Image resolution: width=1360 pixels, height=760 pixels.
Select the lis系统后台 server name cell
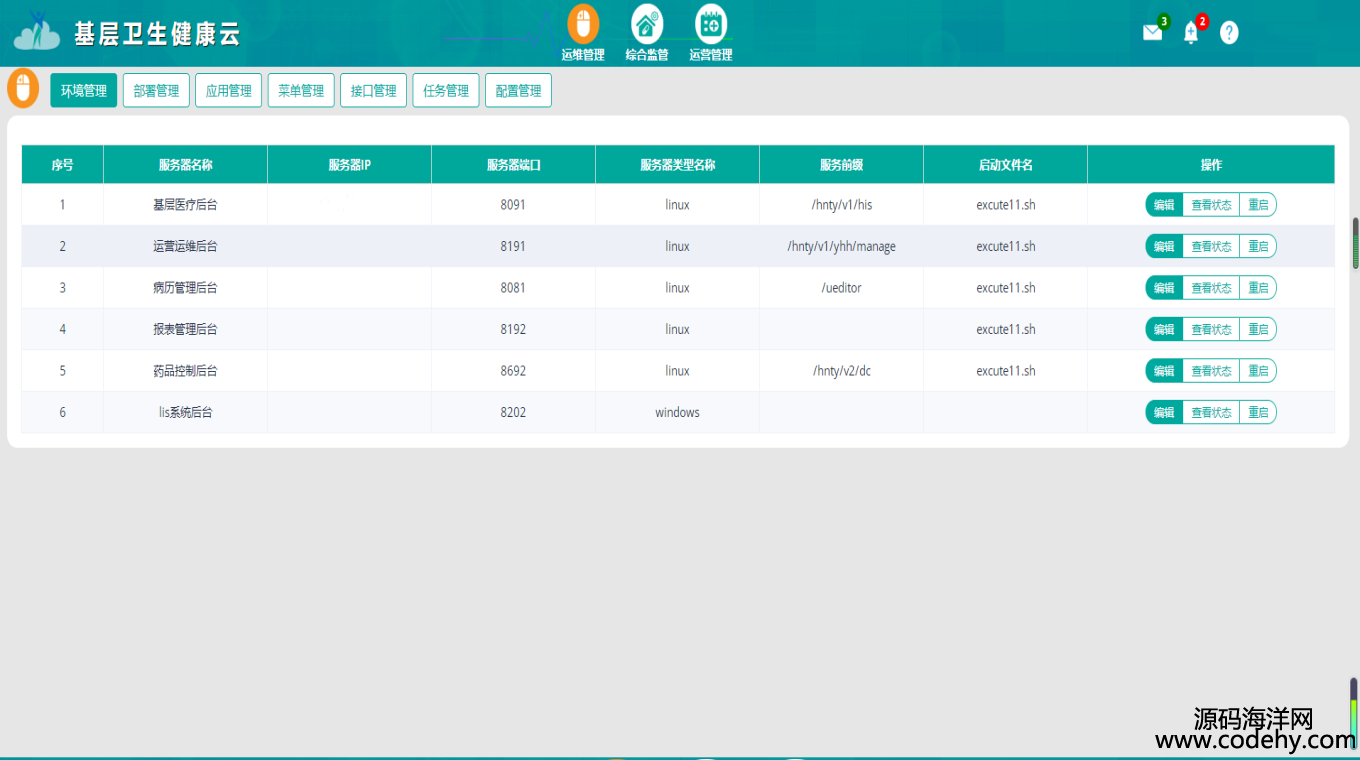[x=185, y=412]
